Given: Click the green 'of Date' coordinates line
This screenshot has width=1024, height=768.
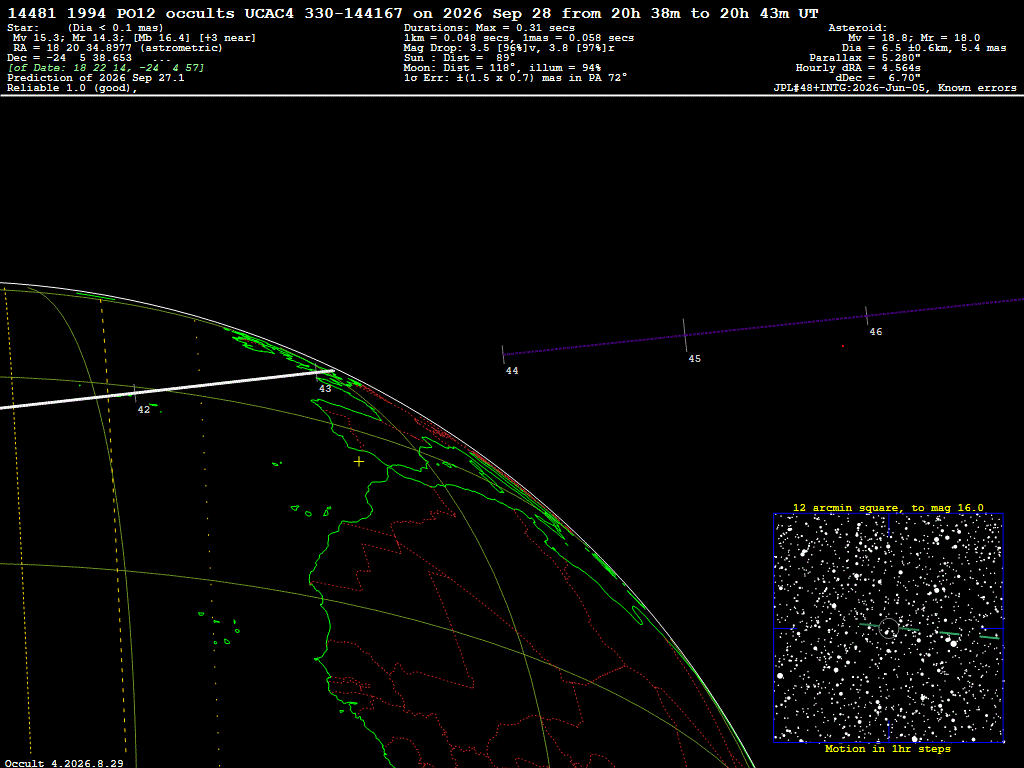Looking at the screenshot, I should (x=106, y=68).
